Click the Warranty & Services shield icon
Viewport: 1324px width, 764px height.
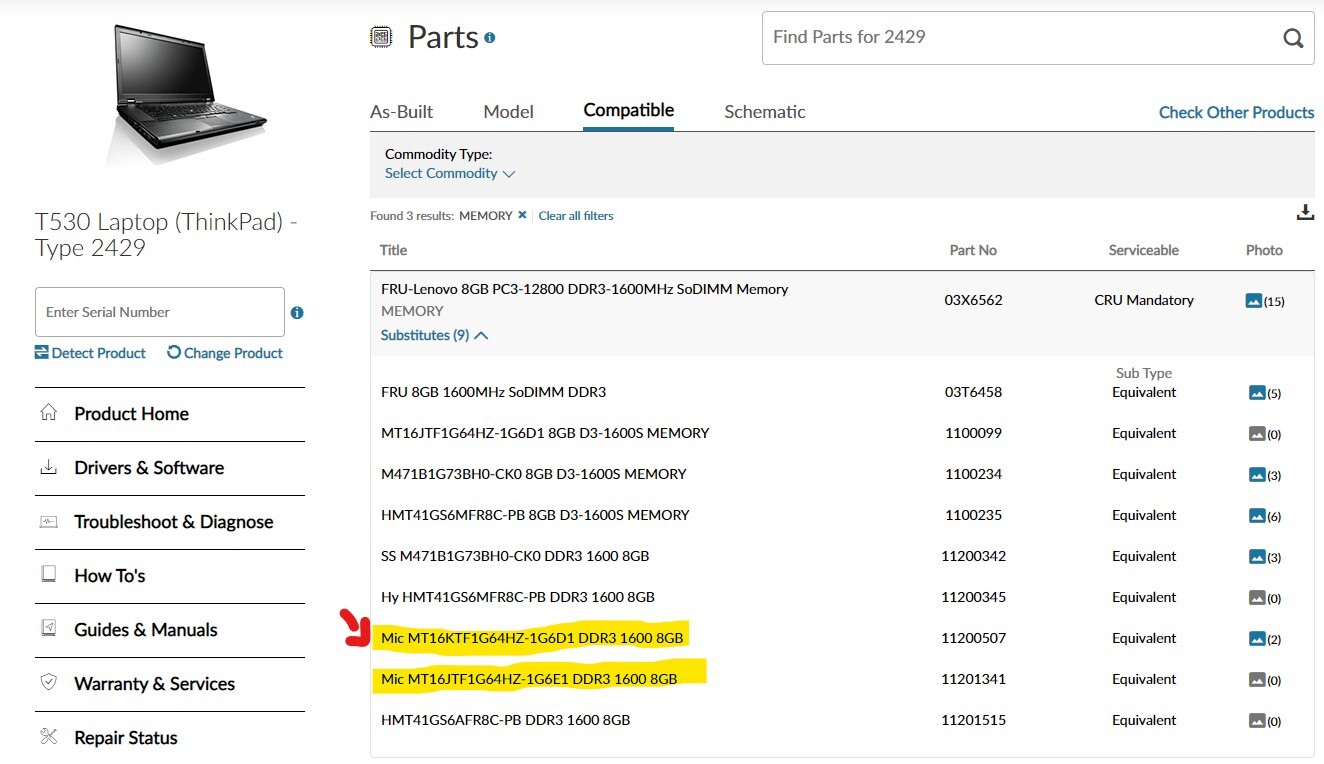[x=48, y=683]
